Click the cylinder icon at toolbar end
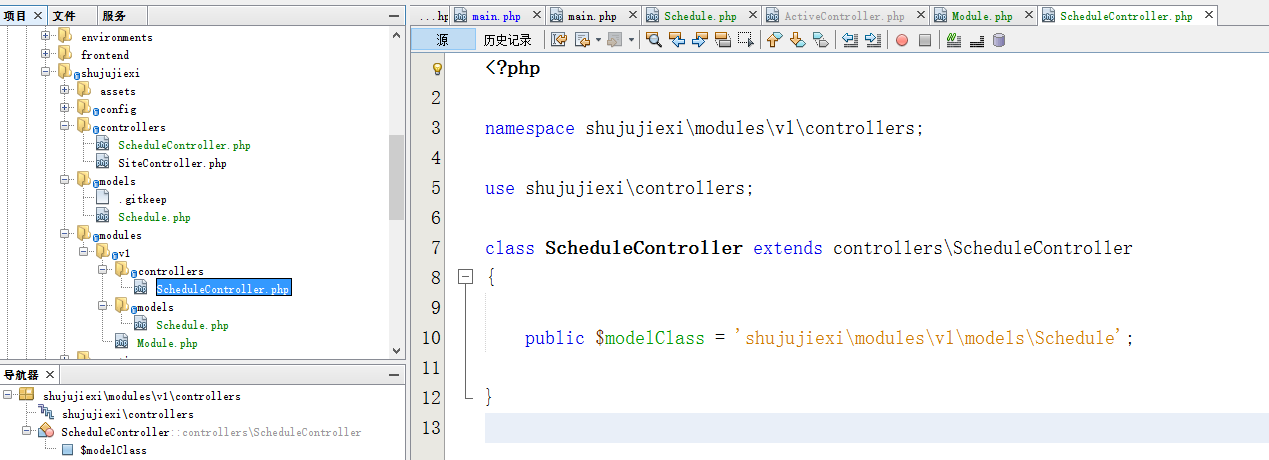The image size is (1269, 460). tap(998, 40)
